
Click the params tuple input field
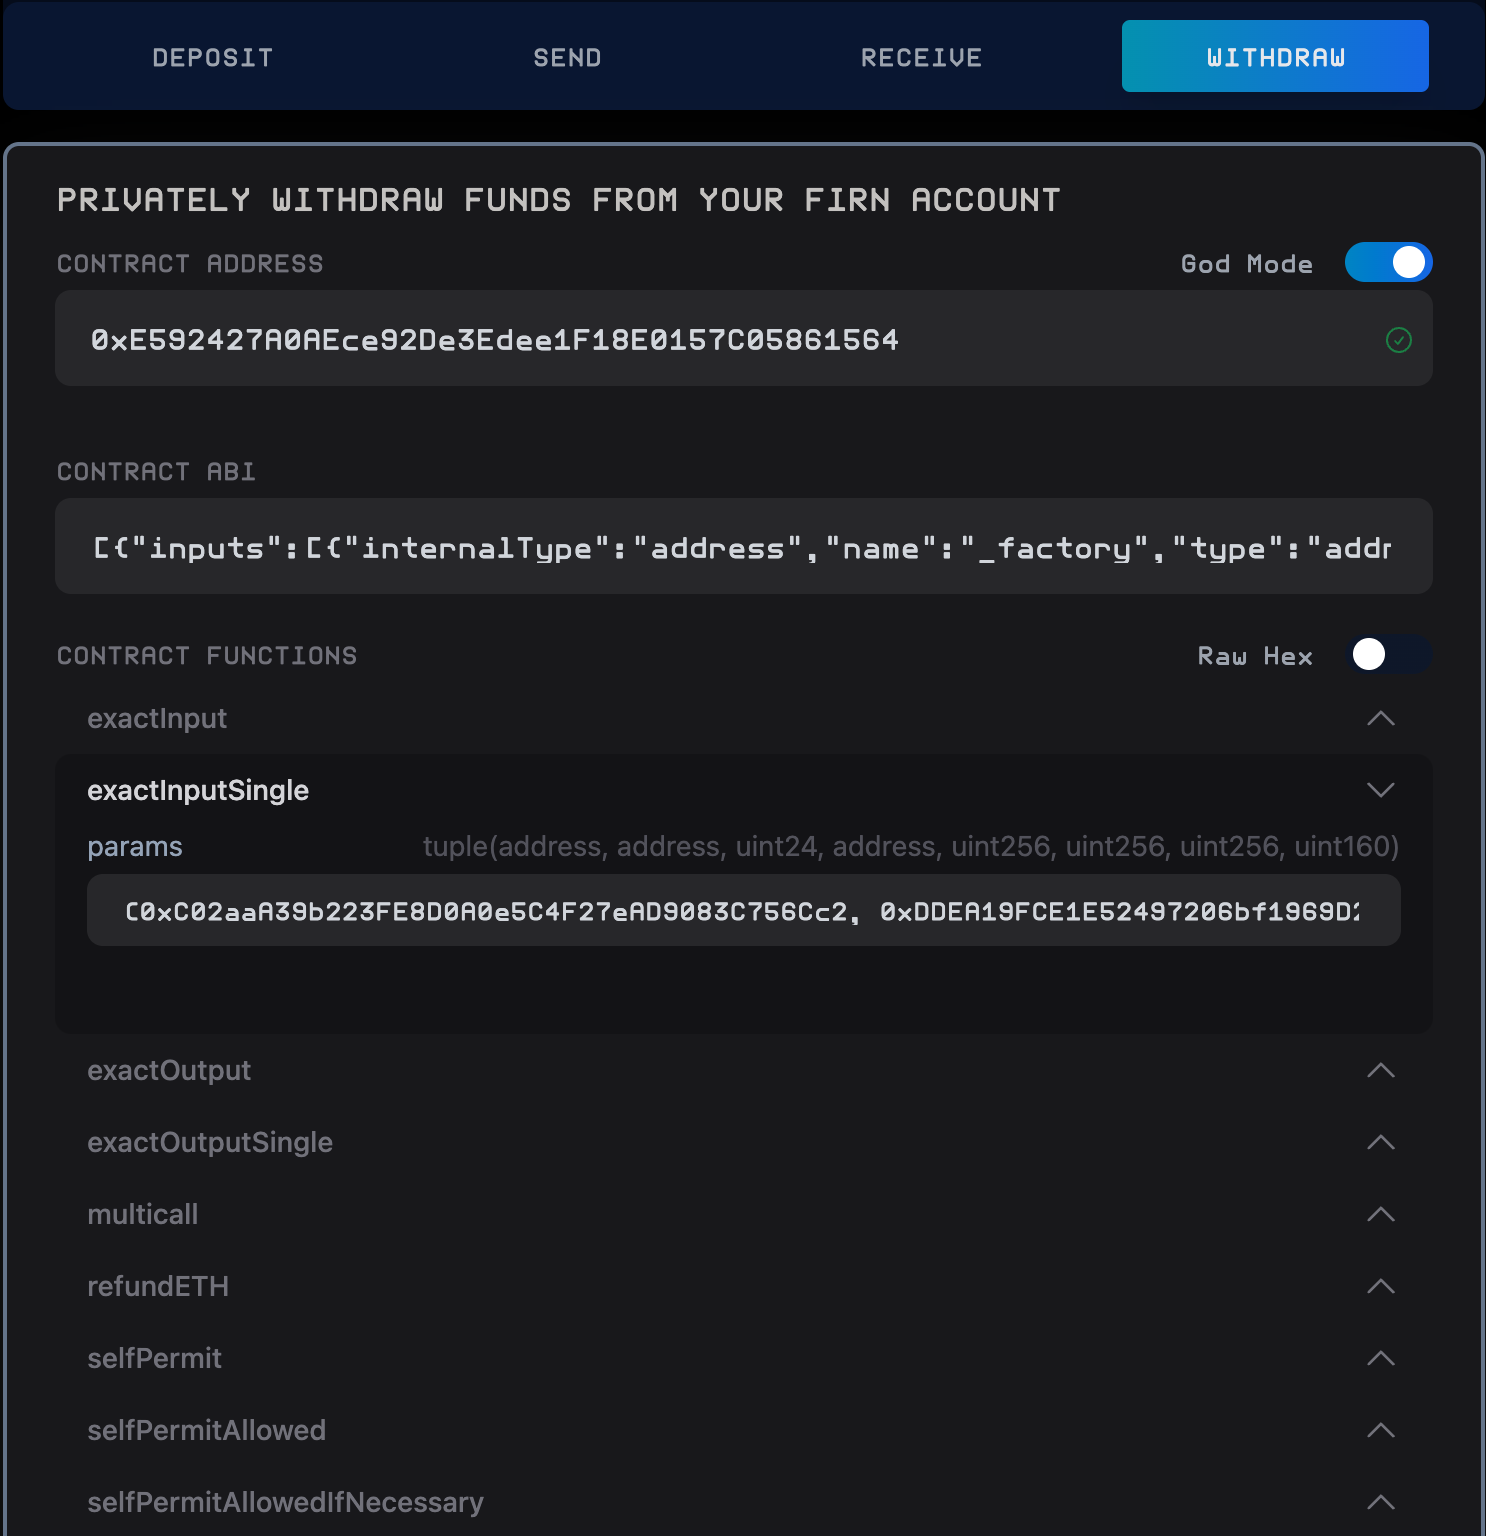(x=742, y=911)
